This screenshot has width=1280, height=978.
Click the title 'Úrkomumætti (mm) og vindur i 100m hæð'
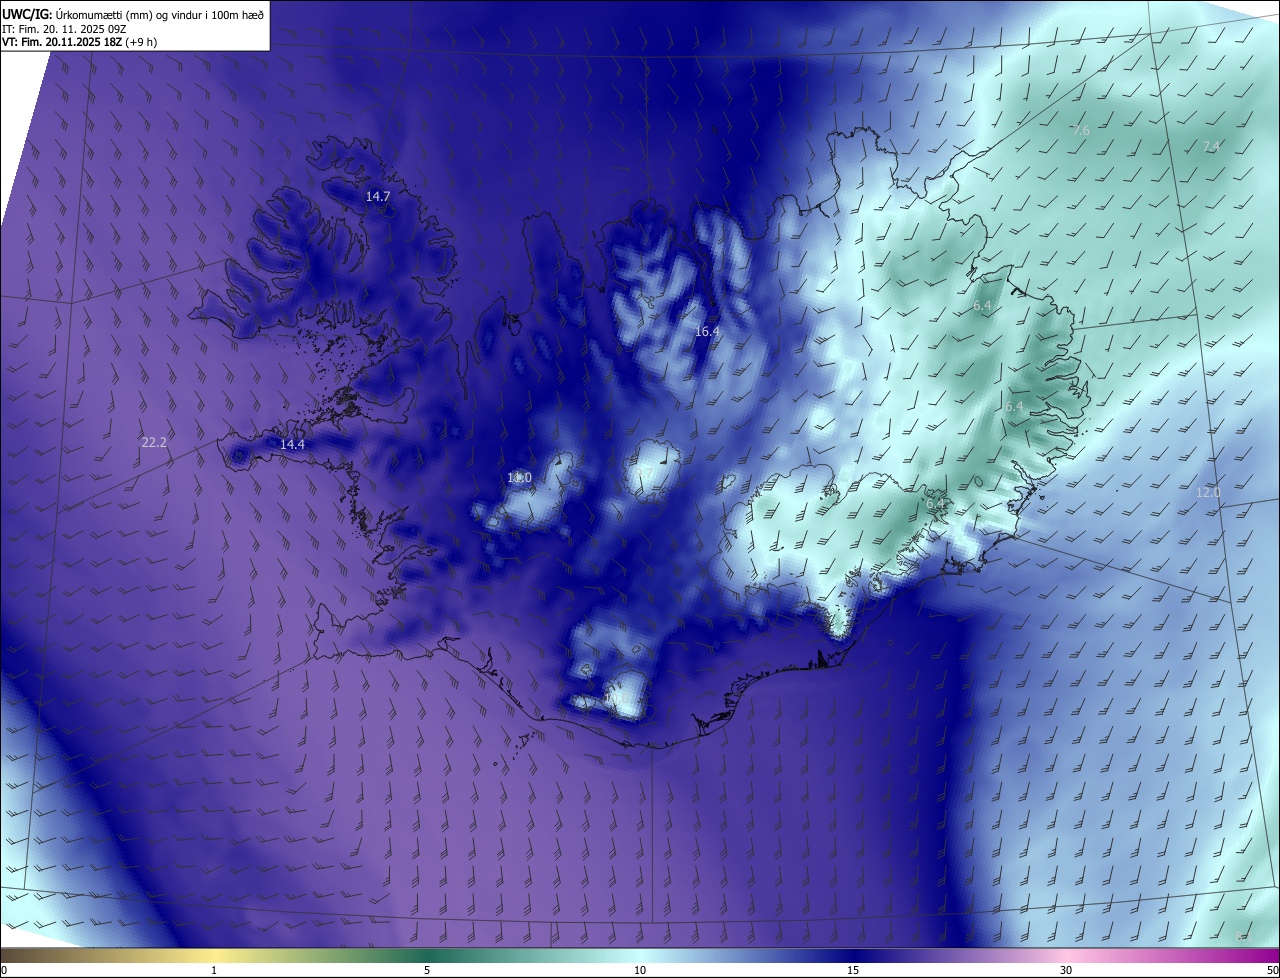point(161,13)
